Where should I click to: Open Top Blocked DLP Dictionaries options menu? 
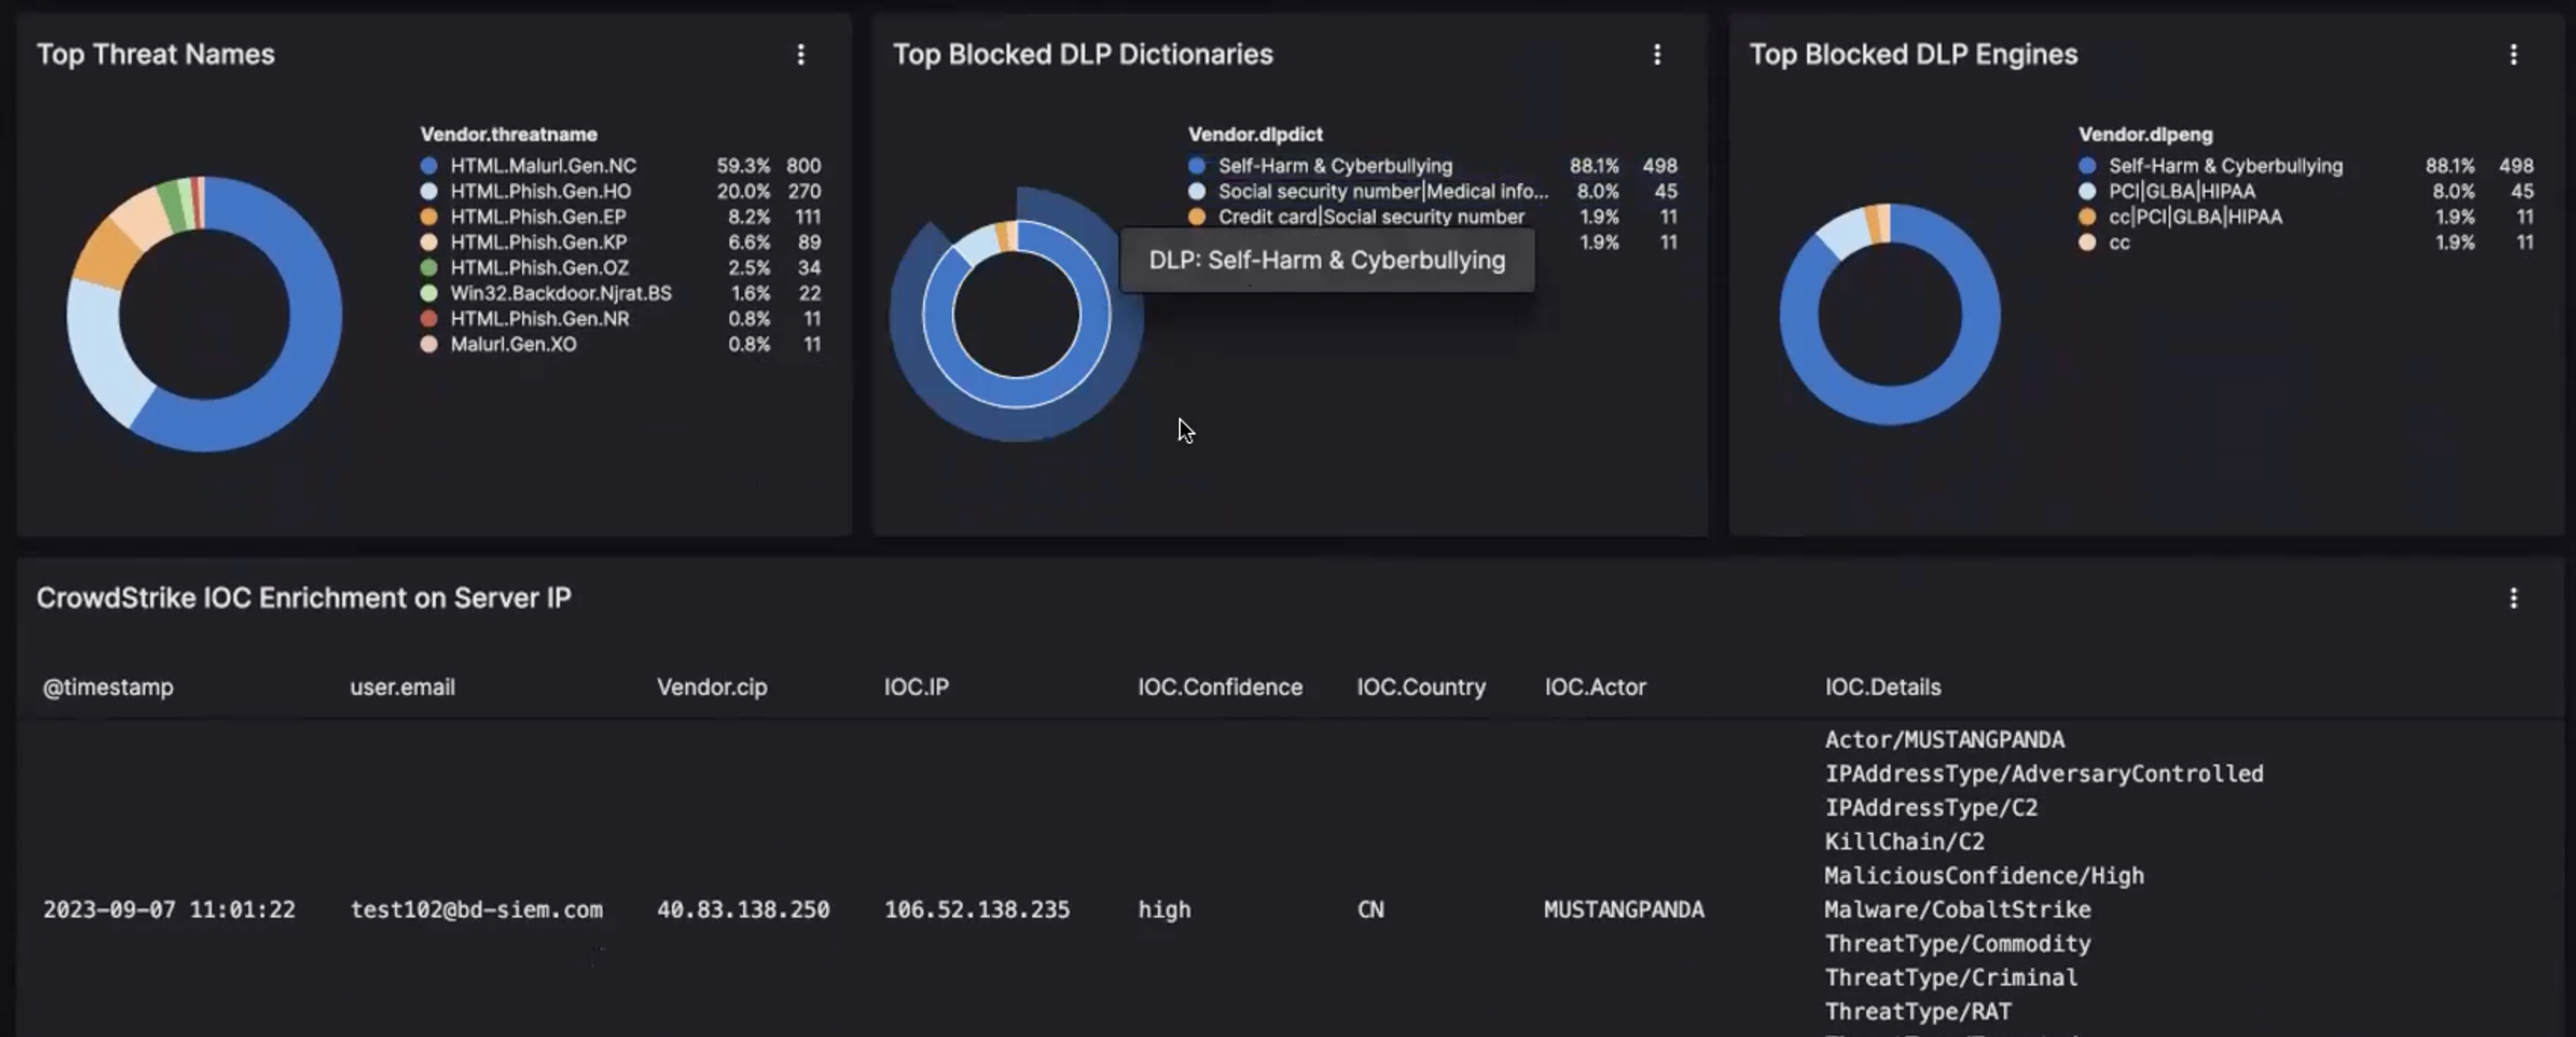(x=1656, y=55)
